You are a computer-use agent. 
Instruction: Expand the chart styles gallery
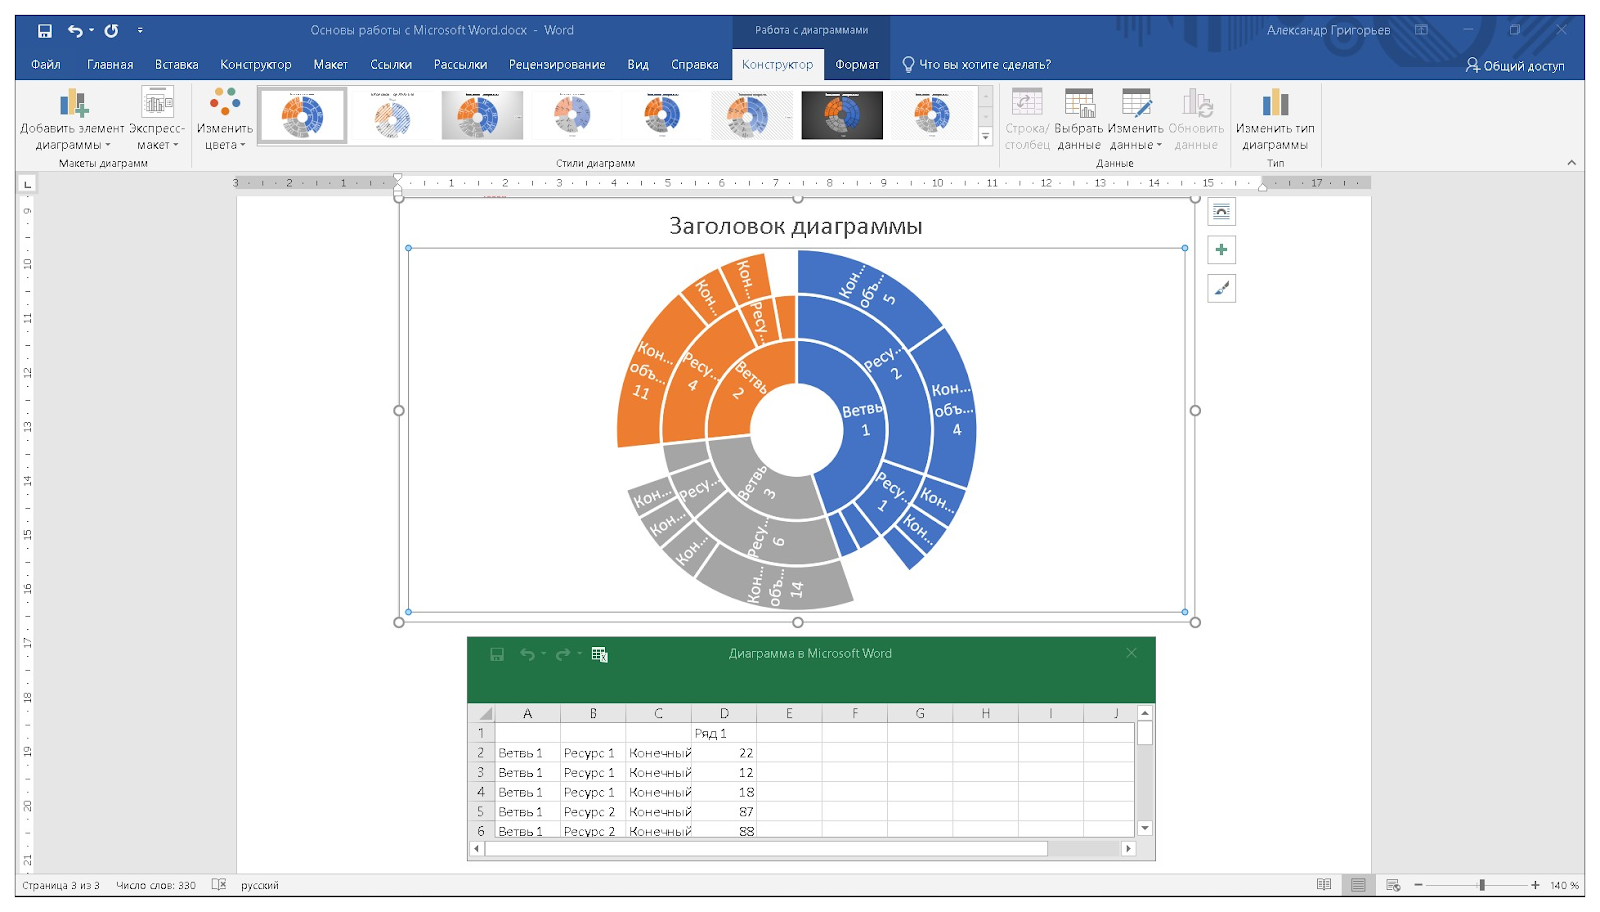pyautogui.click(x=985, y=137)
